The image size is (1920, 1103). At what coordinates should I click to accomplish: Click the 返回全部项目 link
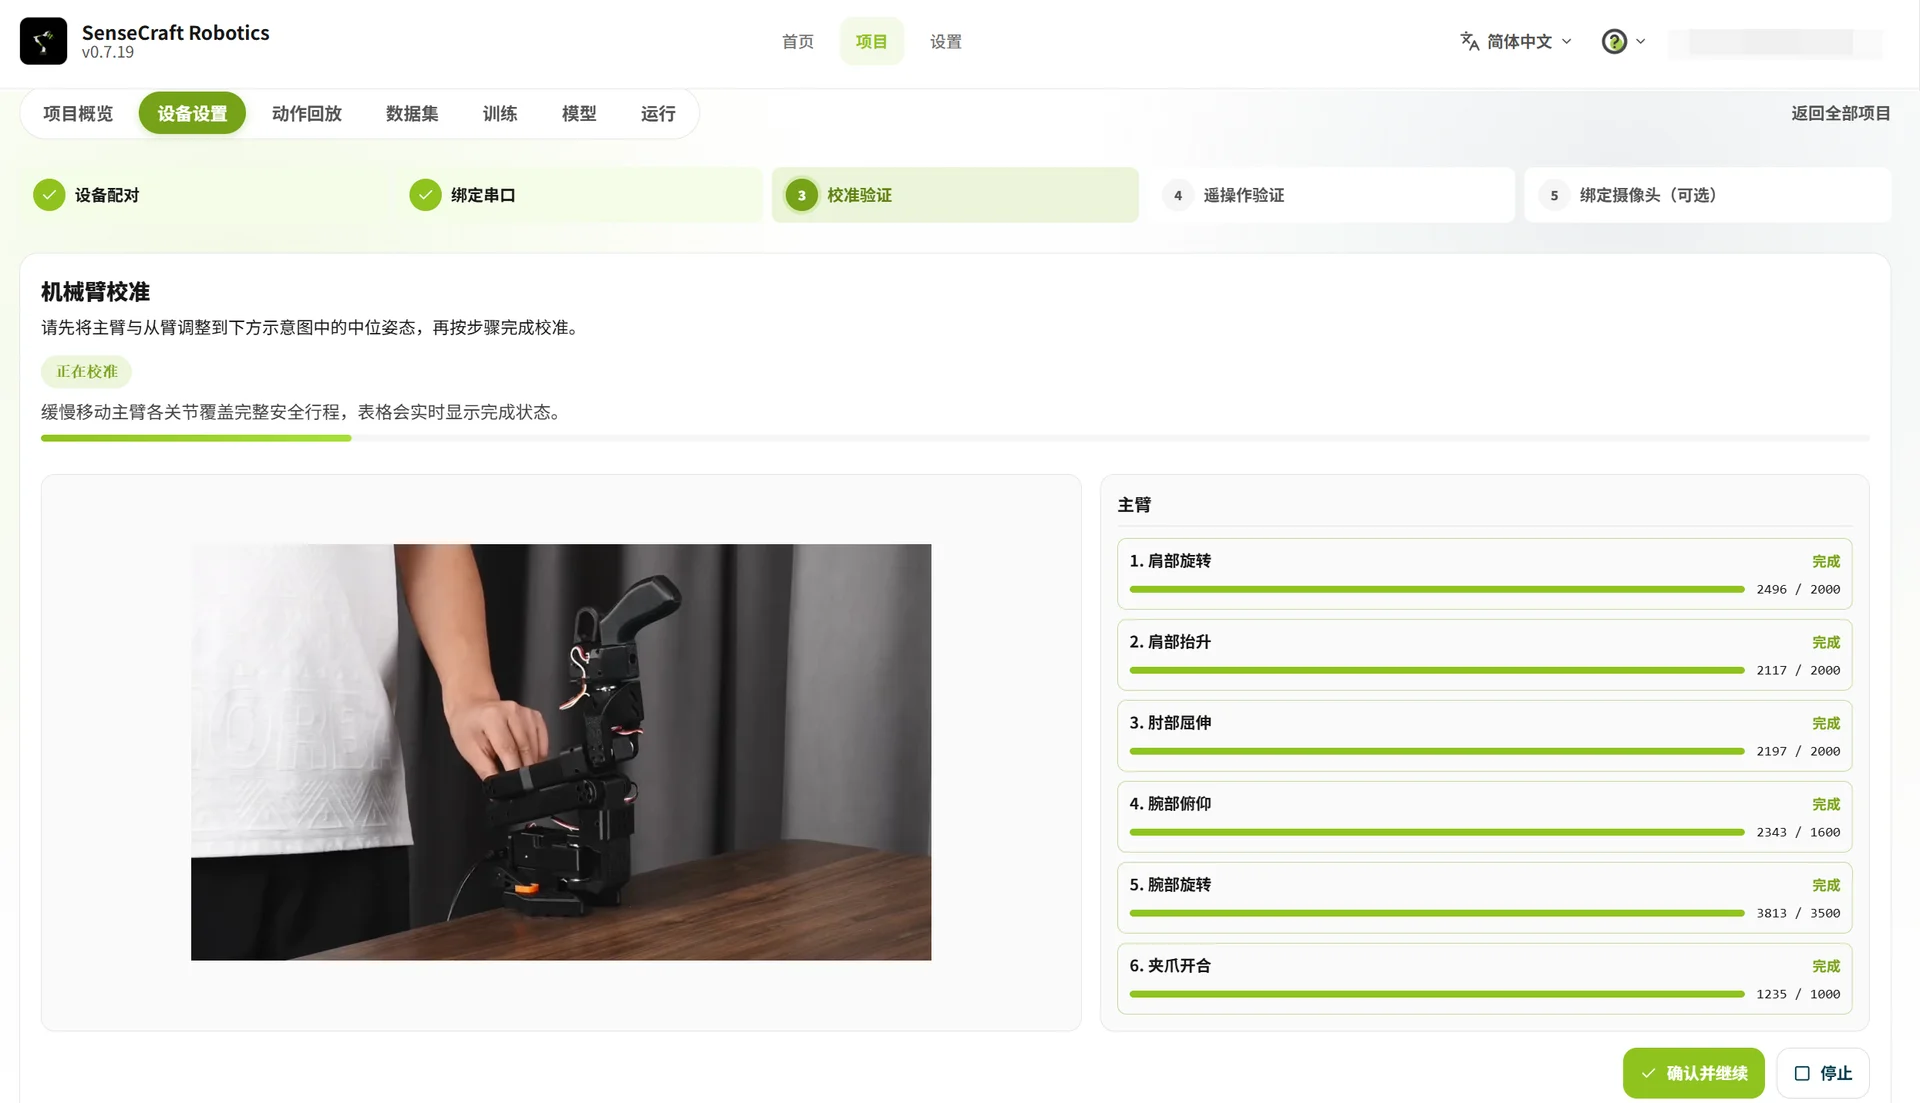tap(1840, 113)
